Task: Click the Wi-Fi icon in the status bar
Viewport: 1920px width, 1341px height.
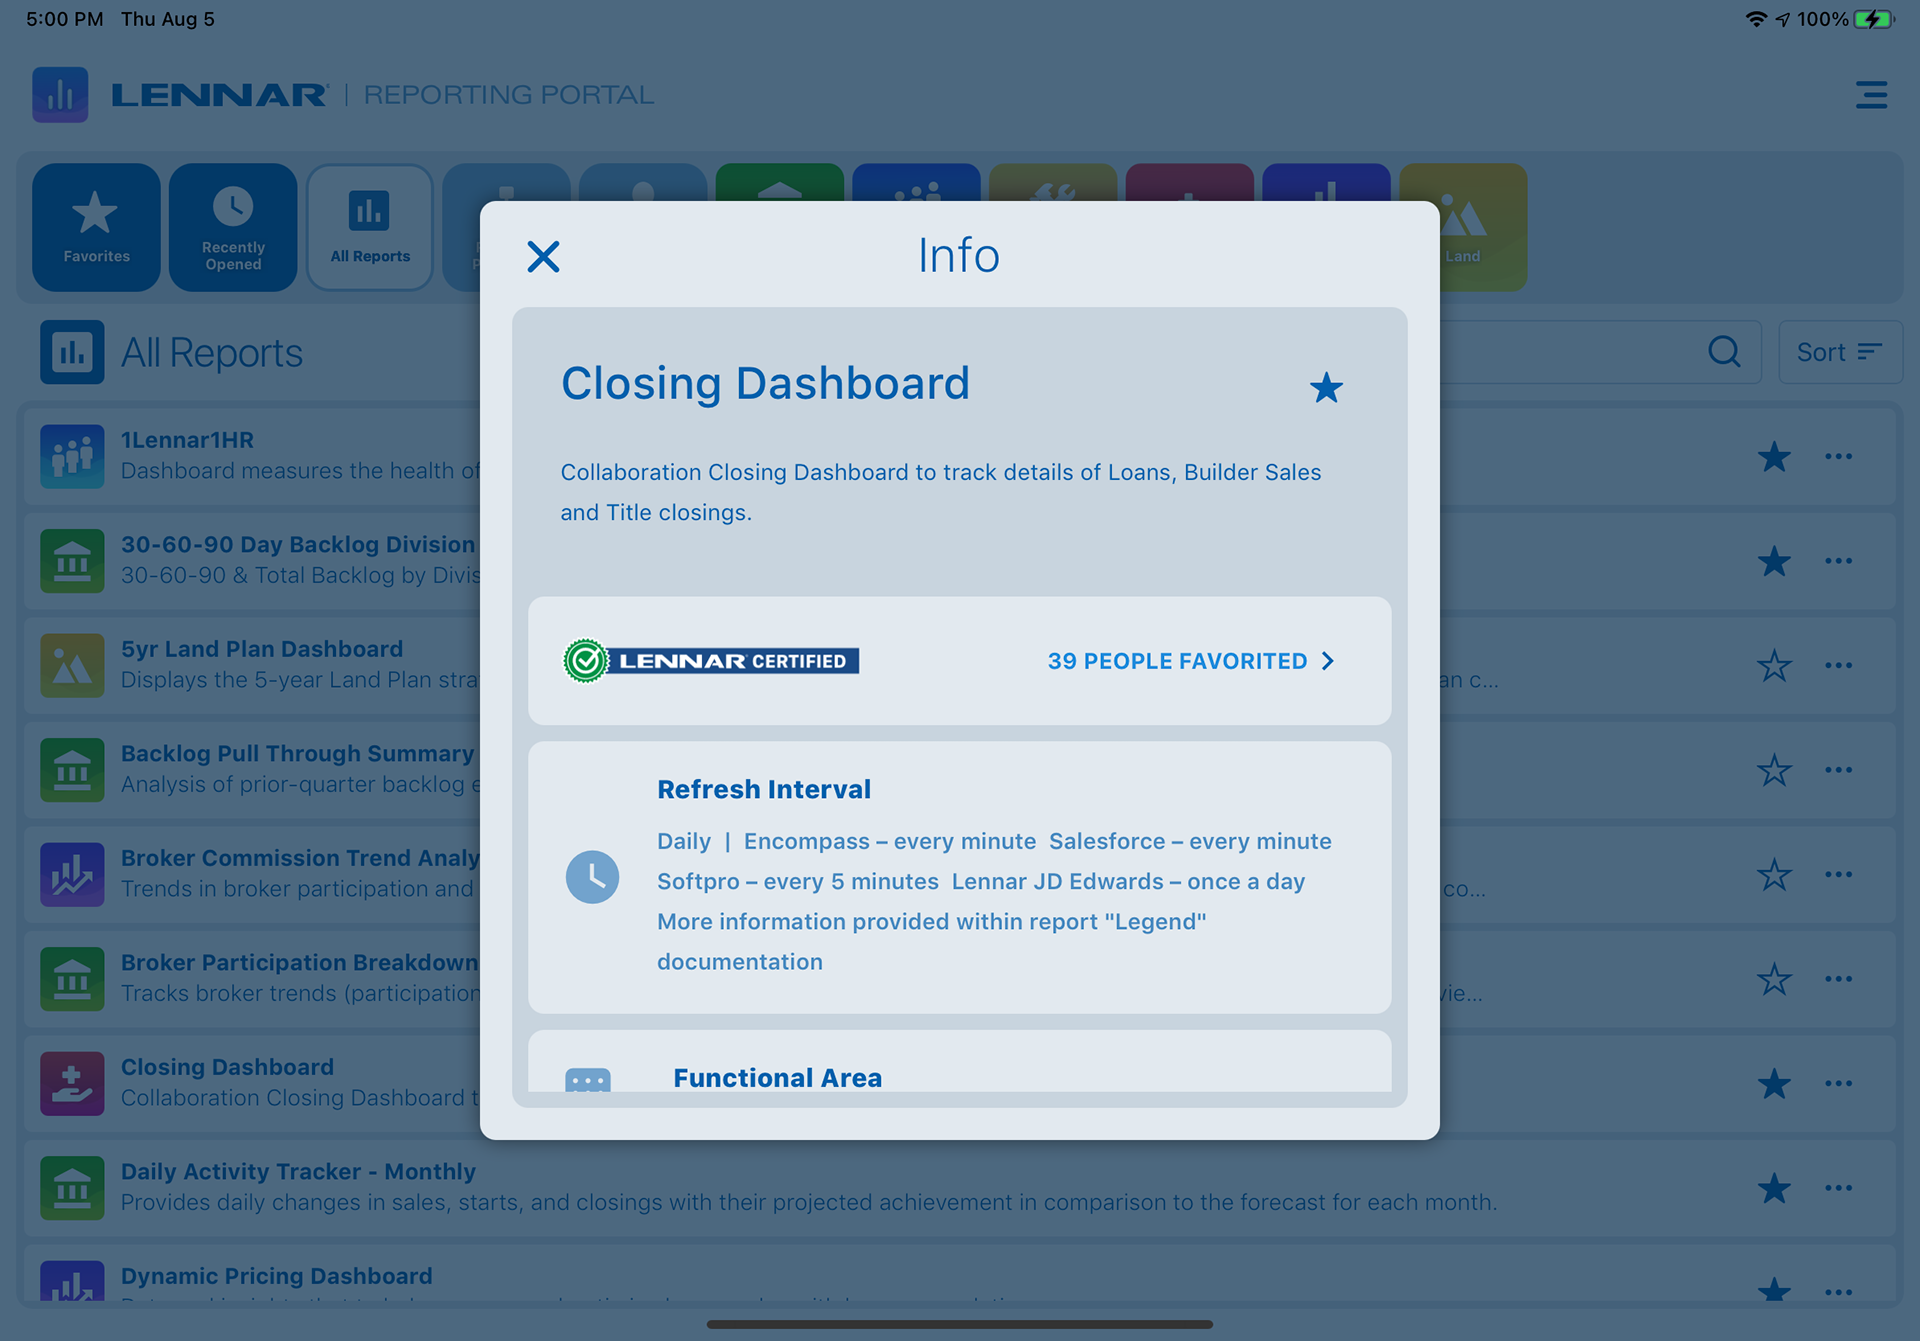Action: point(1755,19)
